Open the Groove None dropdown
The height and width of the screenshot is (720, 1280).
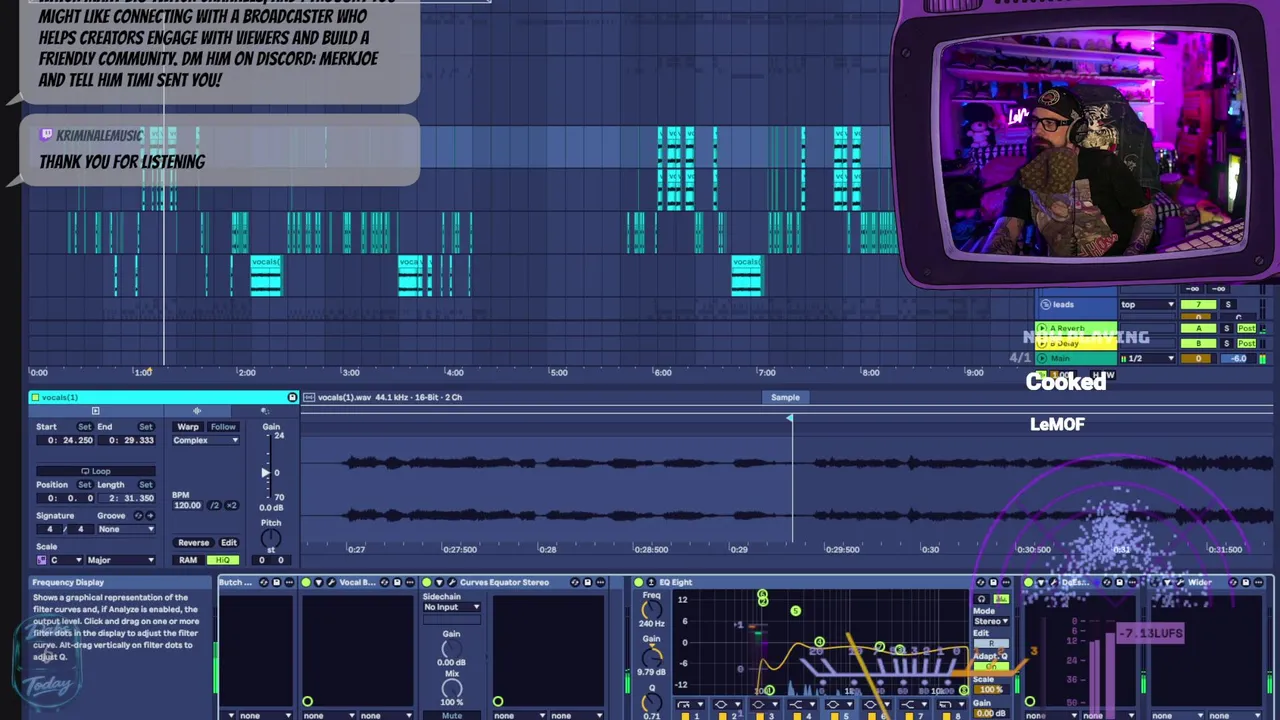126,529
